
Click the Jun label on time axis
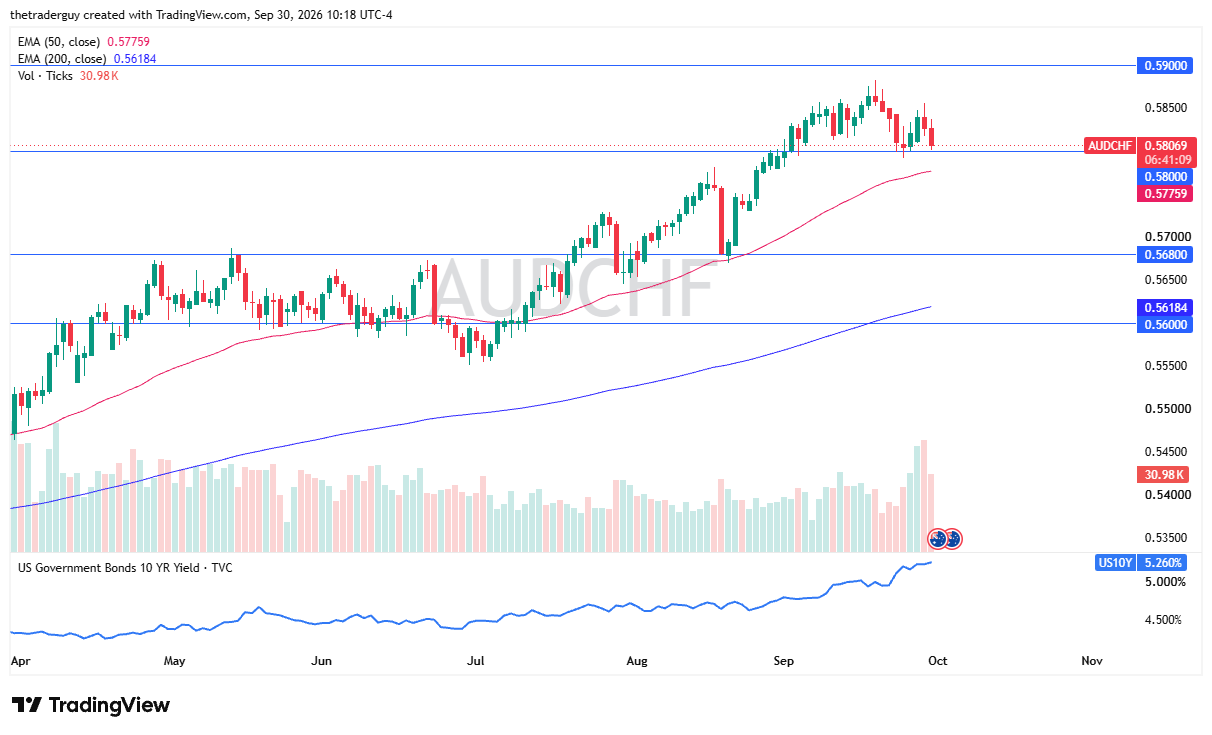pos(321,661)
